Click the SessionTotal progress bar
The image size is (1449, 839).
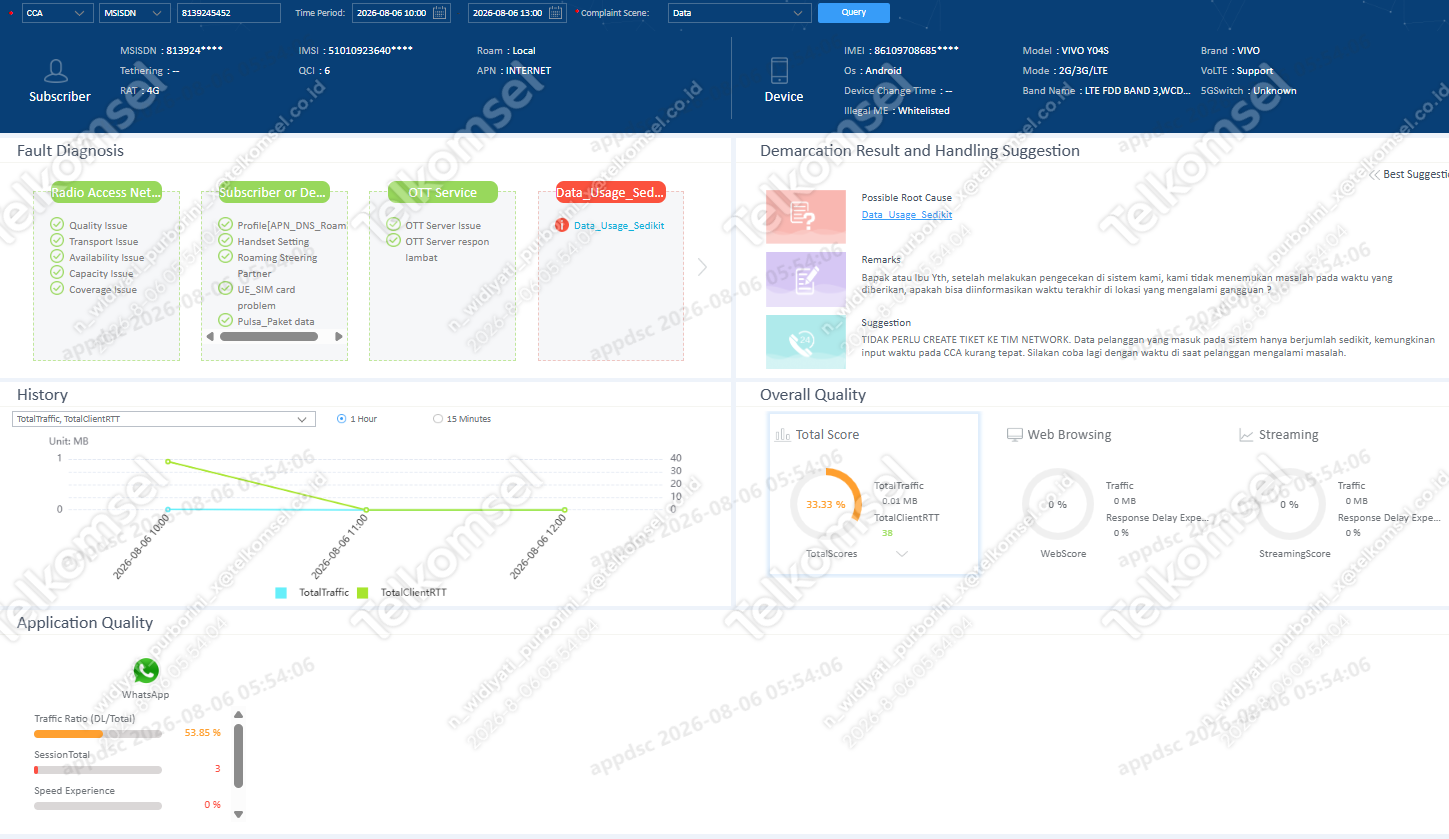tap(98, 770)
